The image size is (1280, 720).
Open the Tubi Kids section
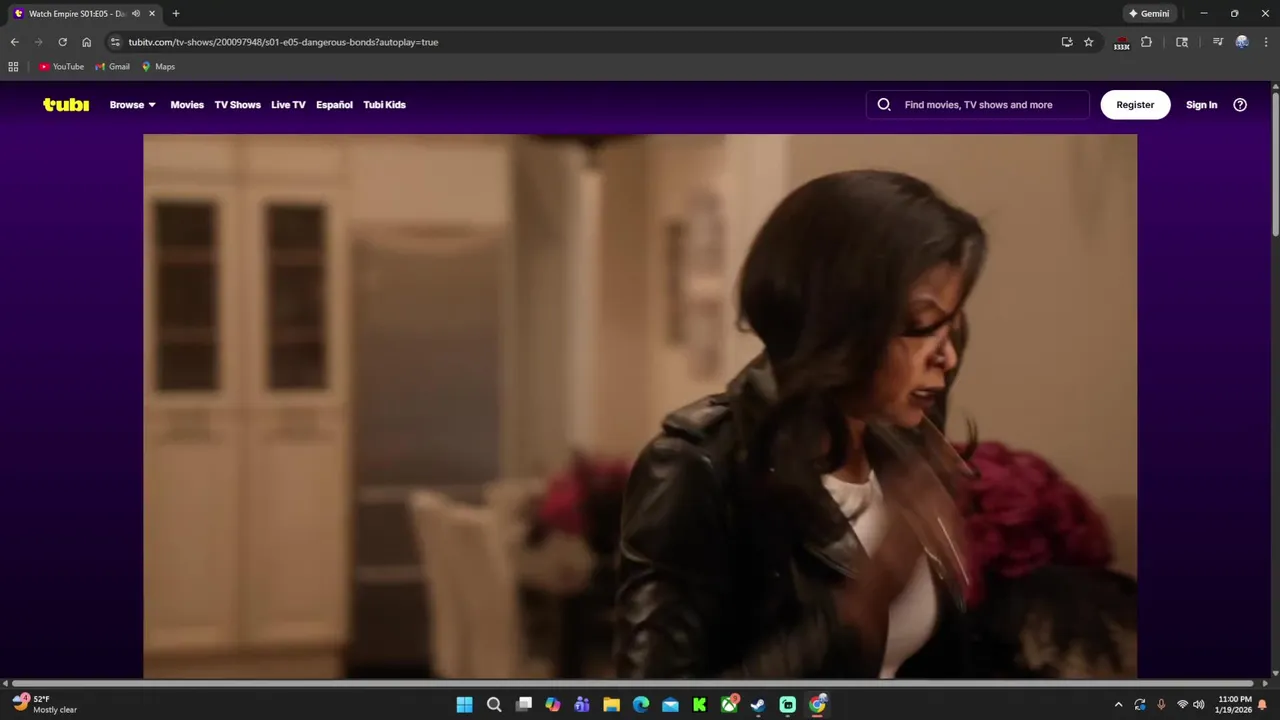tap(384, 105)
